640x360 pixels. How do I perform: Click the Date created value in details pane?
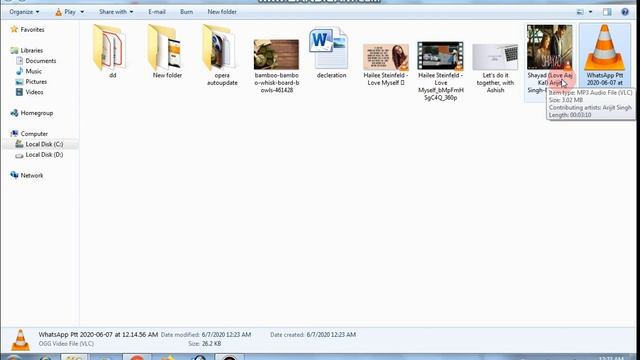pyautogui.click(x=331, y=335)
